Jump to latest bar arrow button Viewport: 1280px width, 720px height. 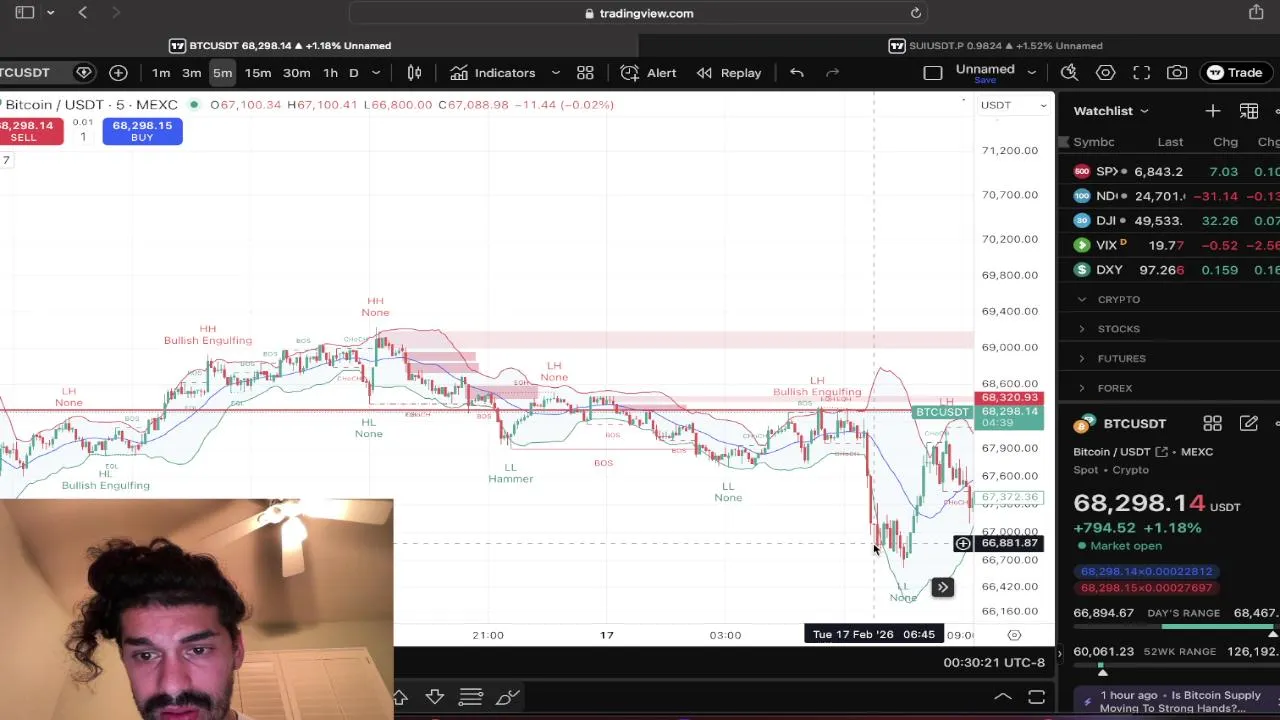[x=942, y=587]
